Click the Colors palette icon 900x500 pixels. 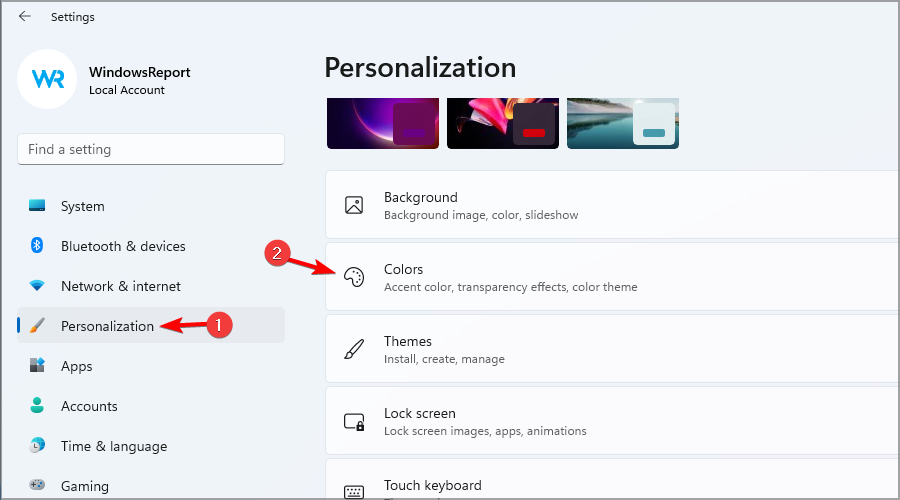point(354,277)
